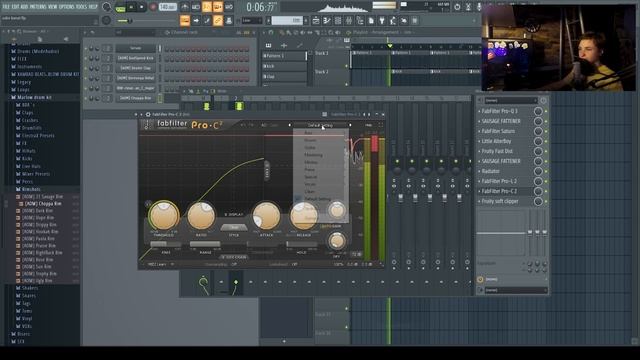Click the Display button in Pro-C 2
This screenshot has height=360, width=640.
[234, 214]
